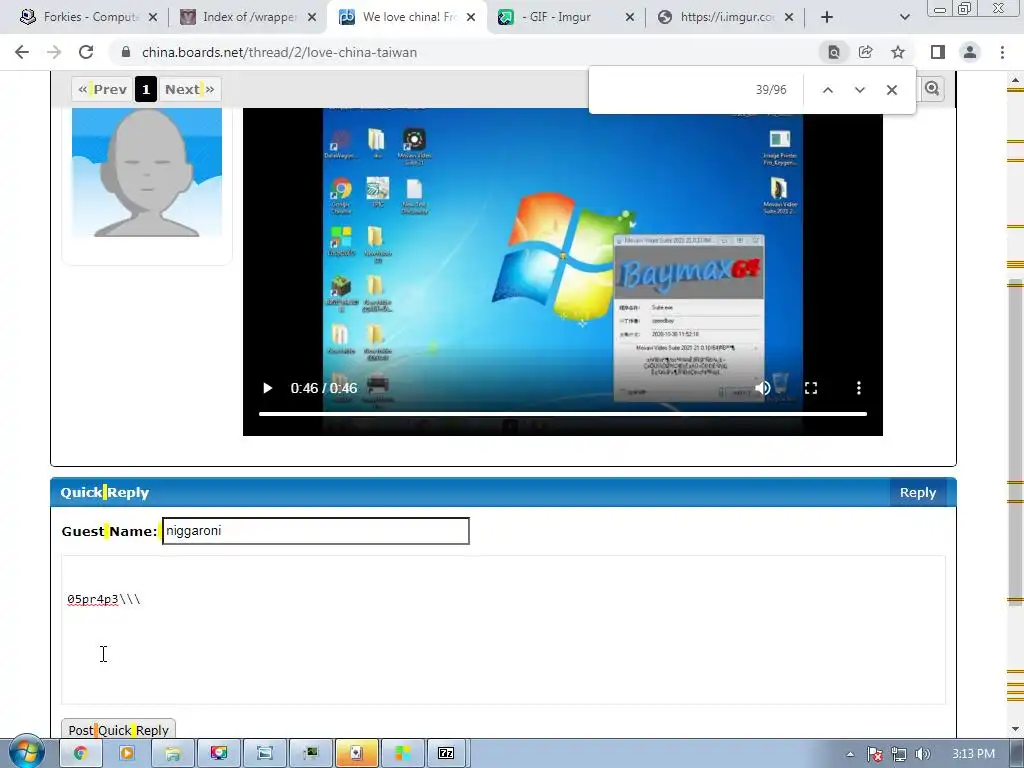
Task: Share this page via share icon
Action: [x=866, y=52]
